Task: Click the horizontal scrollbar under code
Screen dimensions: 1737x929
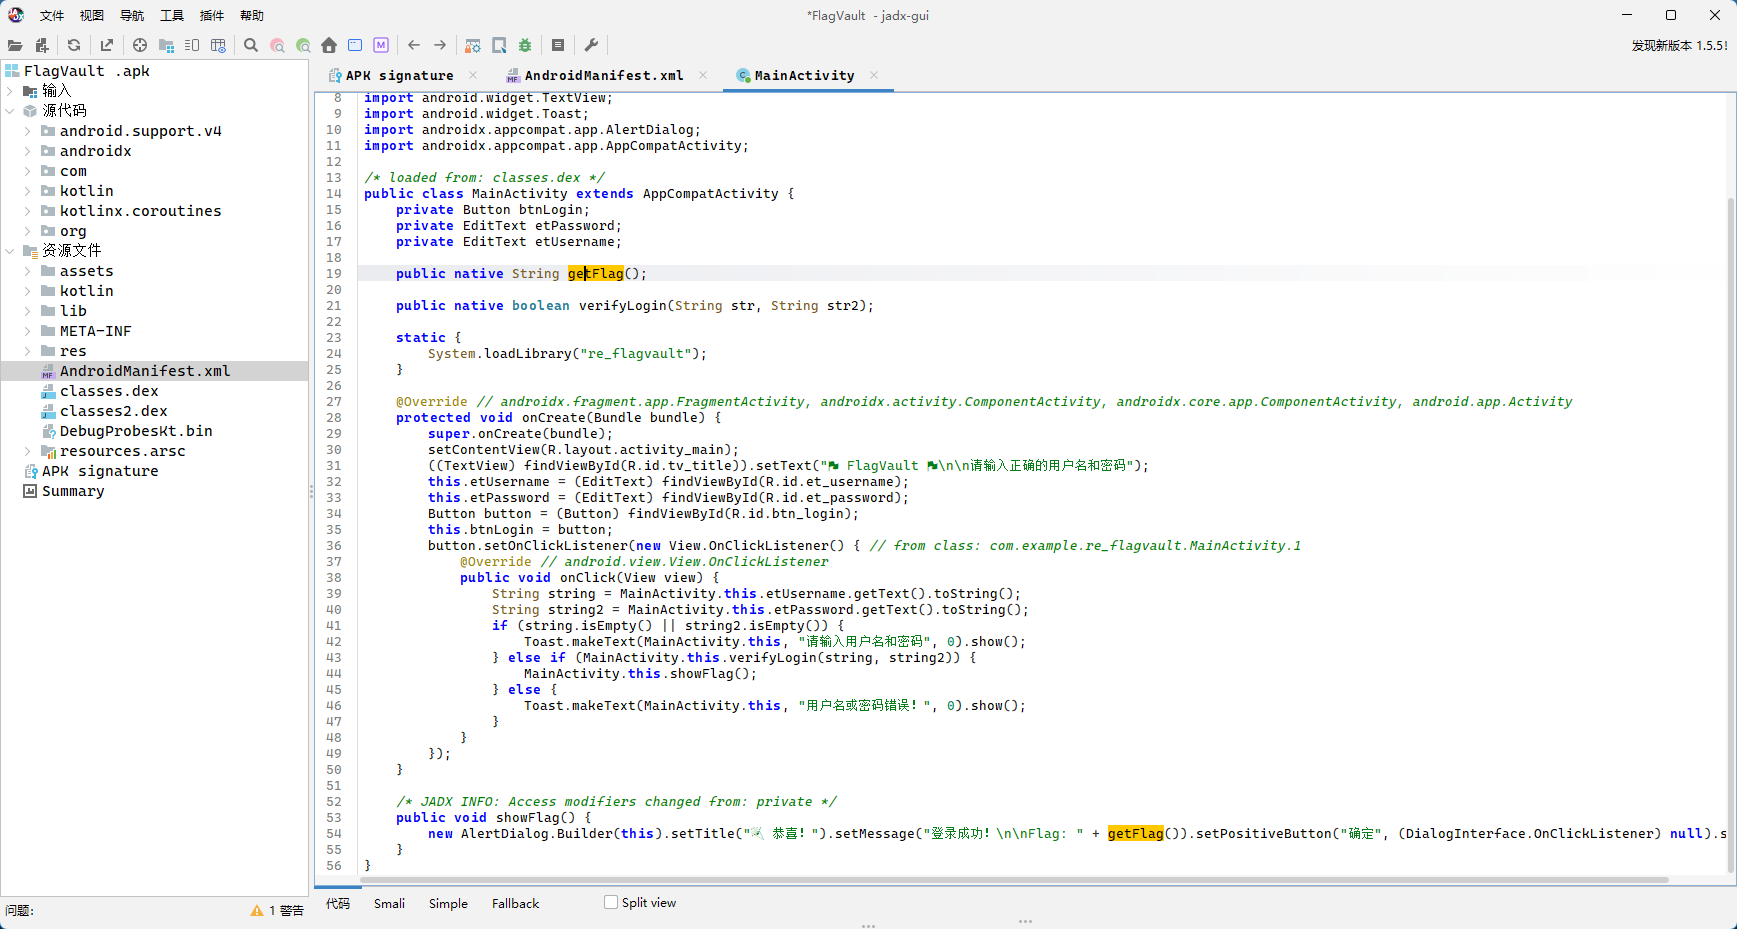Action: 992,880
